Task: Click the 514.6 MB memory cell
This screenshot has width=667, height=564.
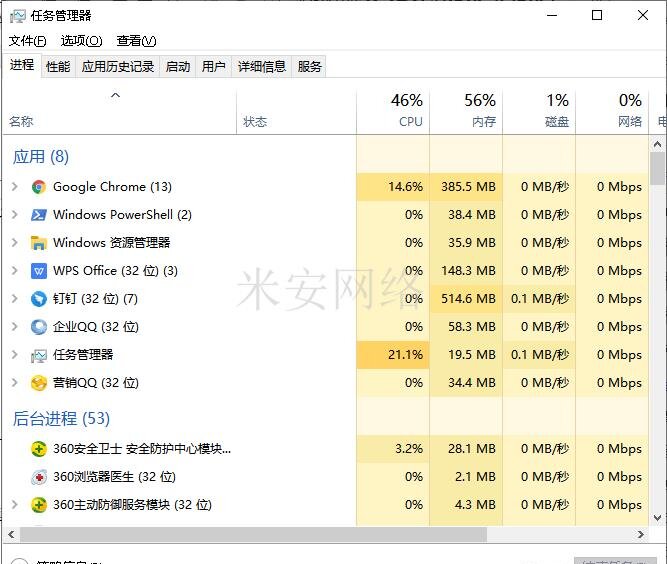Action: click(x=466, y=299)
